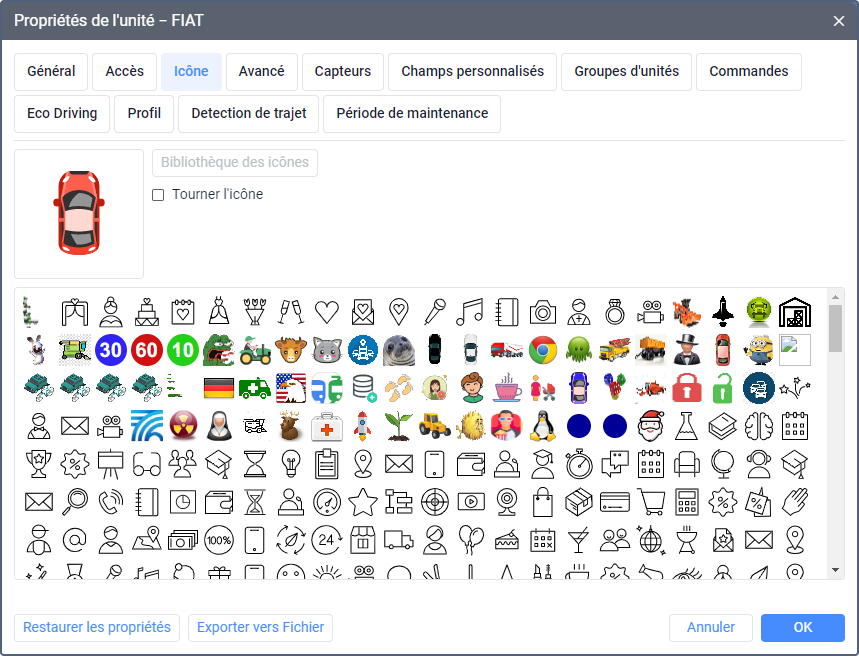859x656 pixels.
Task: Select the hourglass icon in trophy row
Action: tap(255, 464)
